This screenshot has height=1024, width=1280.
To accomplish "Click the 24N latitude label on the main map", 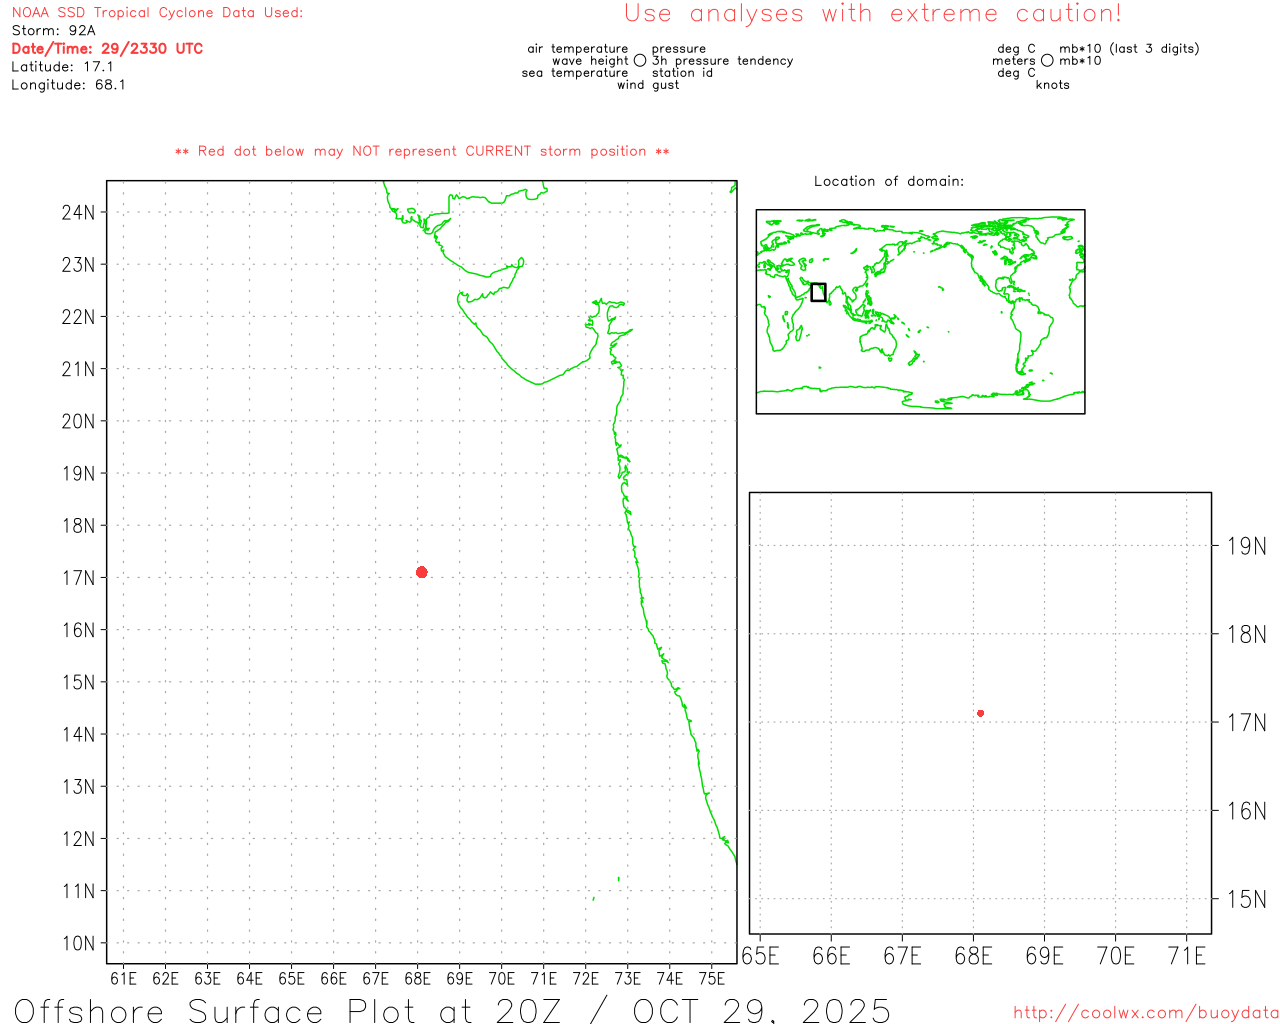I will click(x=78, y=212).
